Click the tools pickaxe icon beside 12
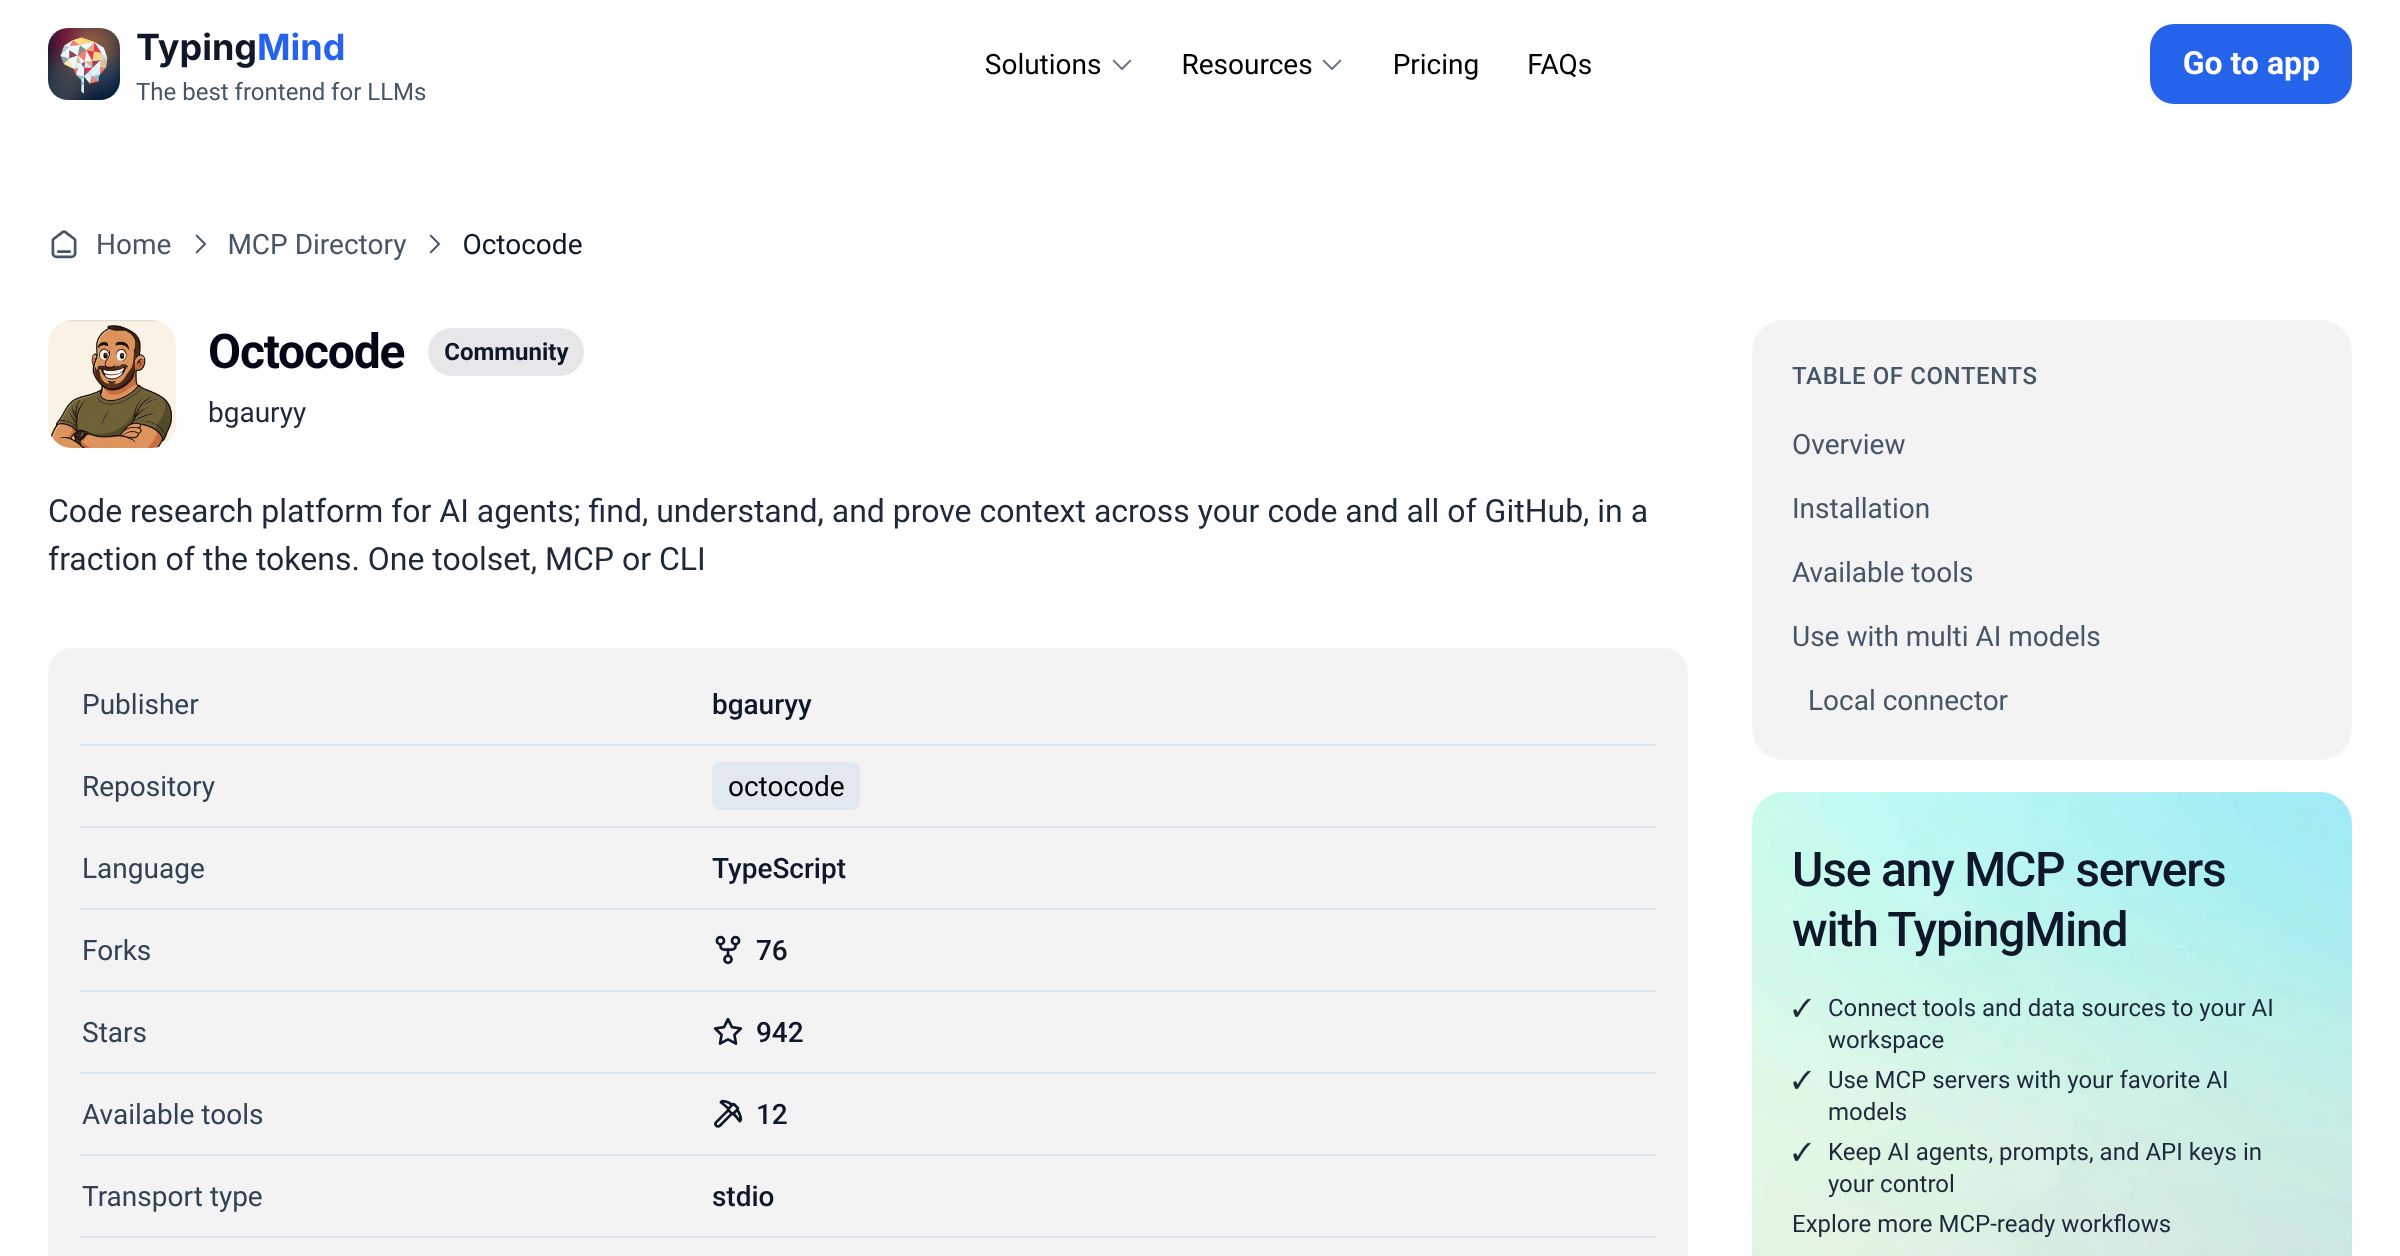This screenshot has width=2400, height=1256. coord(728,1114)
